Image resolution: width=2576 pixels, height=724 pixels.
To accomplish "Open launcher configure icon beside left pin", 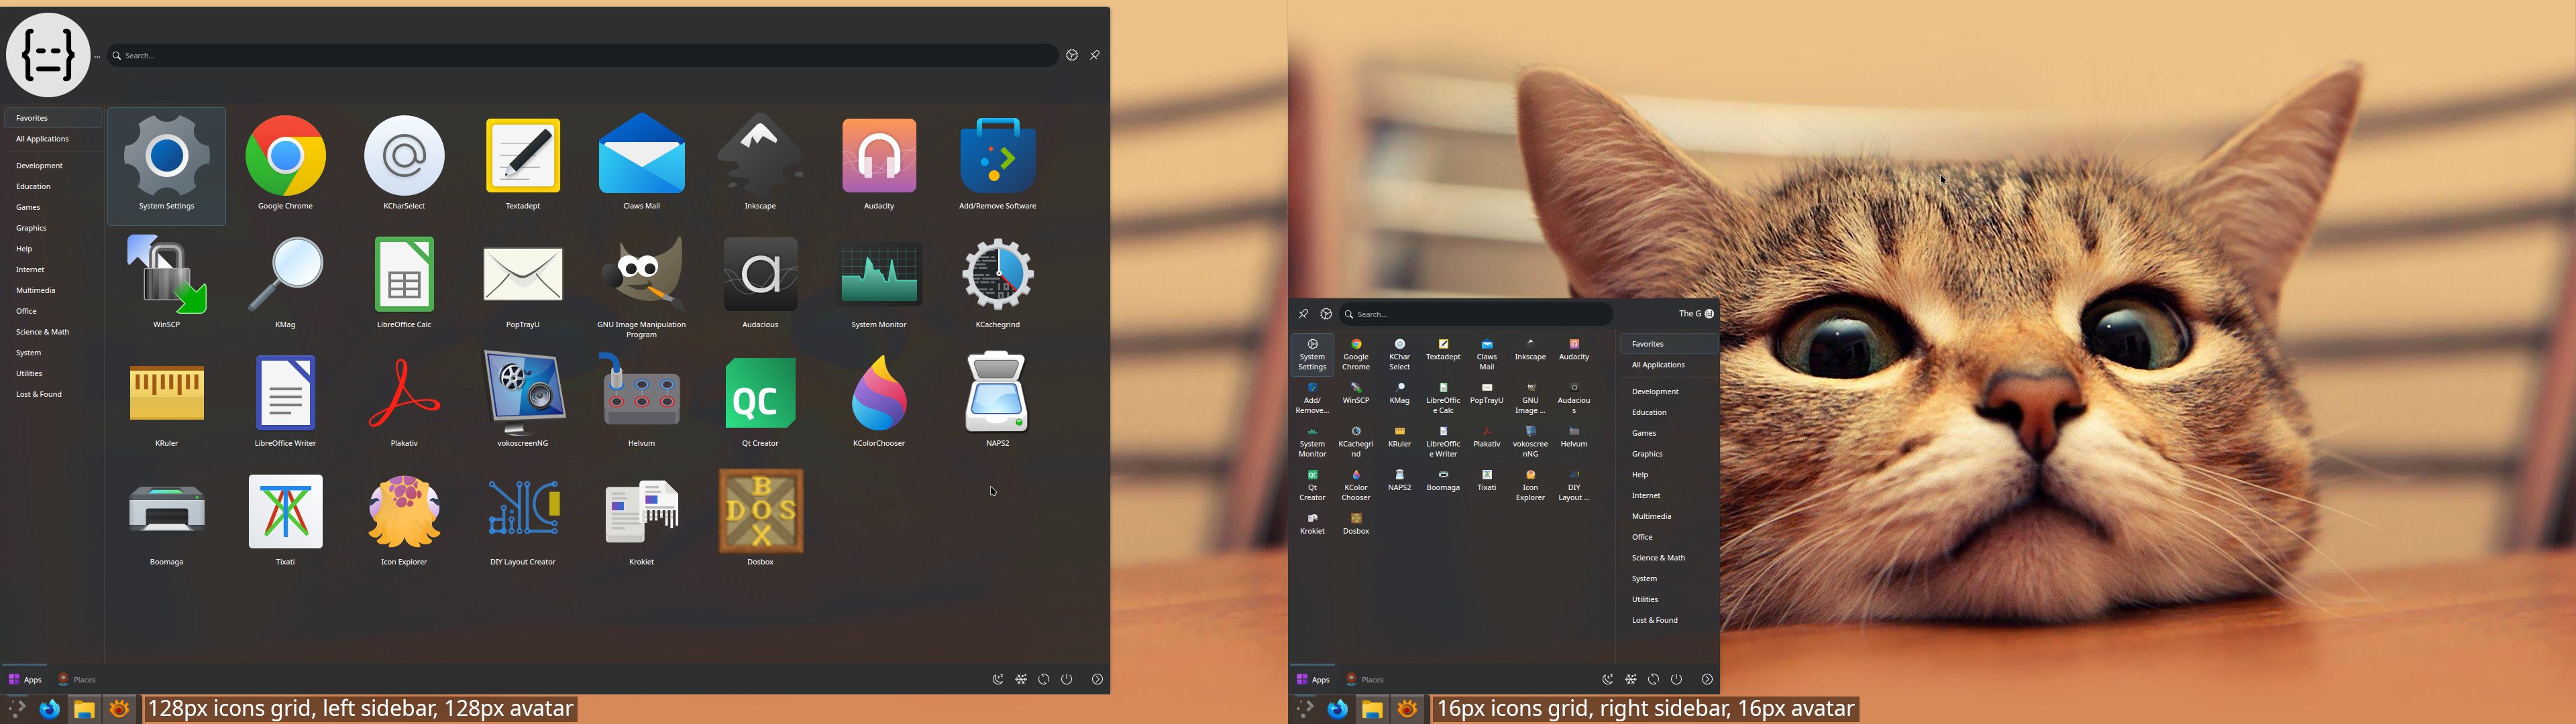I will (x=1072, y=56).
